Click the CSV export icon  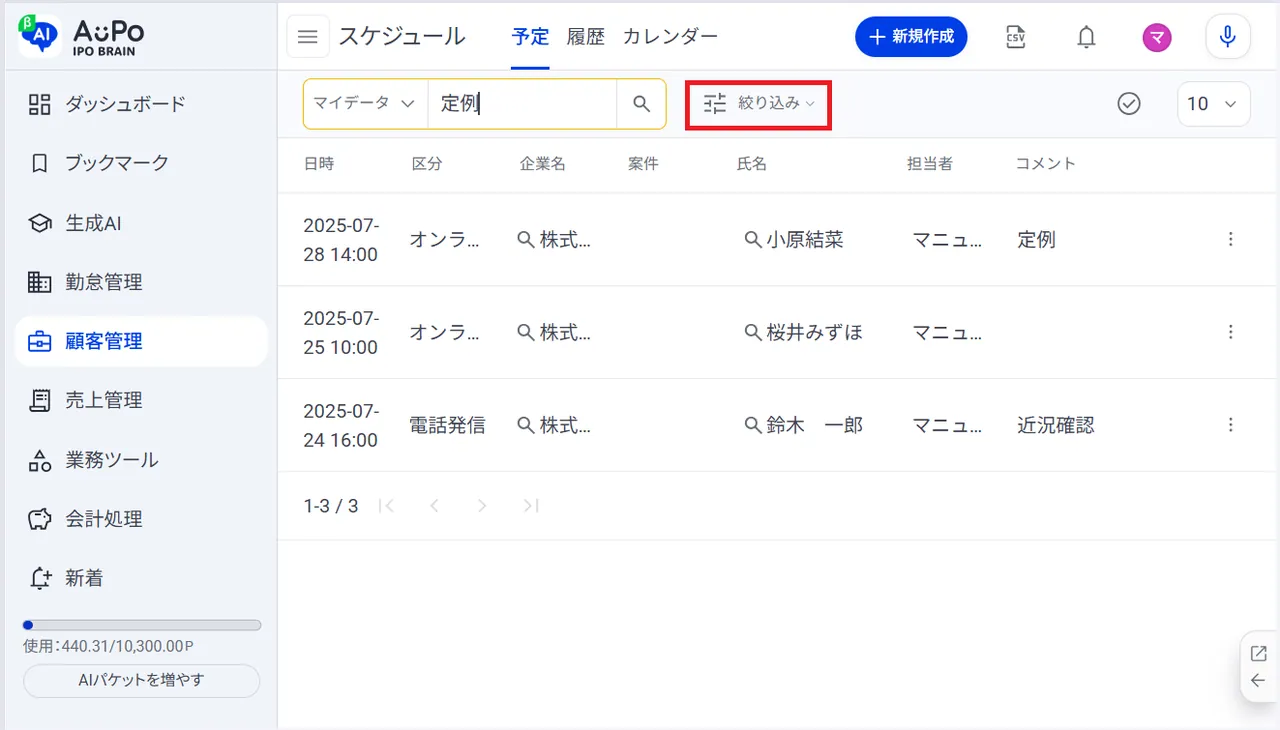coord(1016,37)
